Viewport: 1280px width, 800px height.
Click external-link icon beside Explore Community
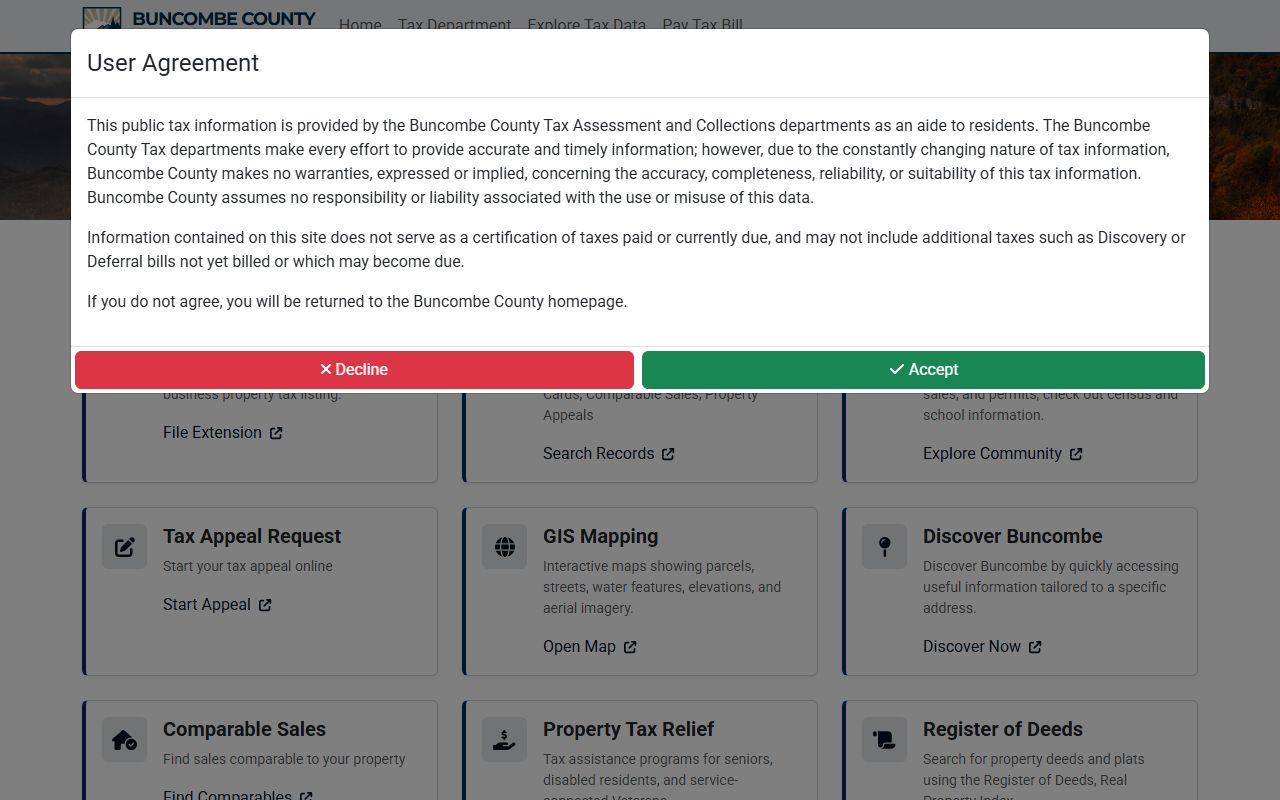[1076, 454]
